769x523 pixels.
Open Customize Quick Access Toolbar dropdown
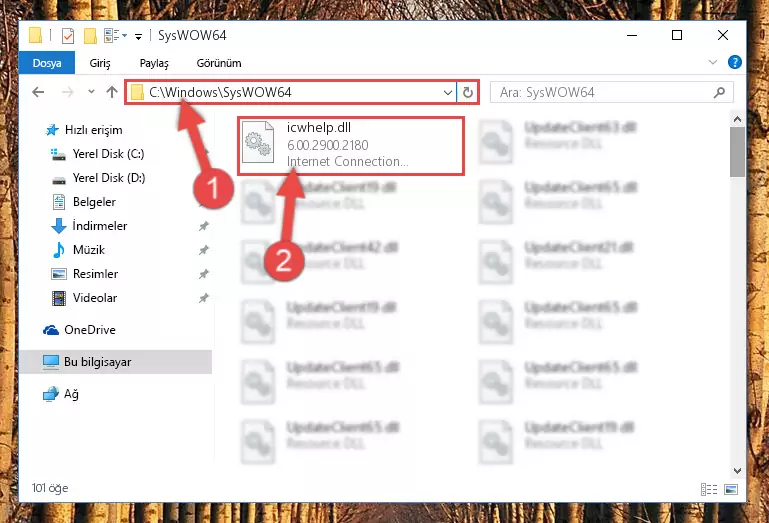[x=138, y=36]
